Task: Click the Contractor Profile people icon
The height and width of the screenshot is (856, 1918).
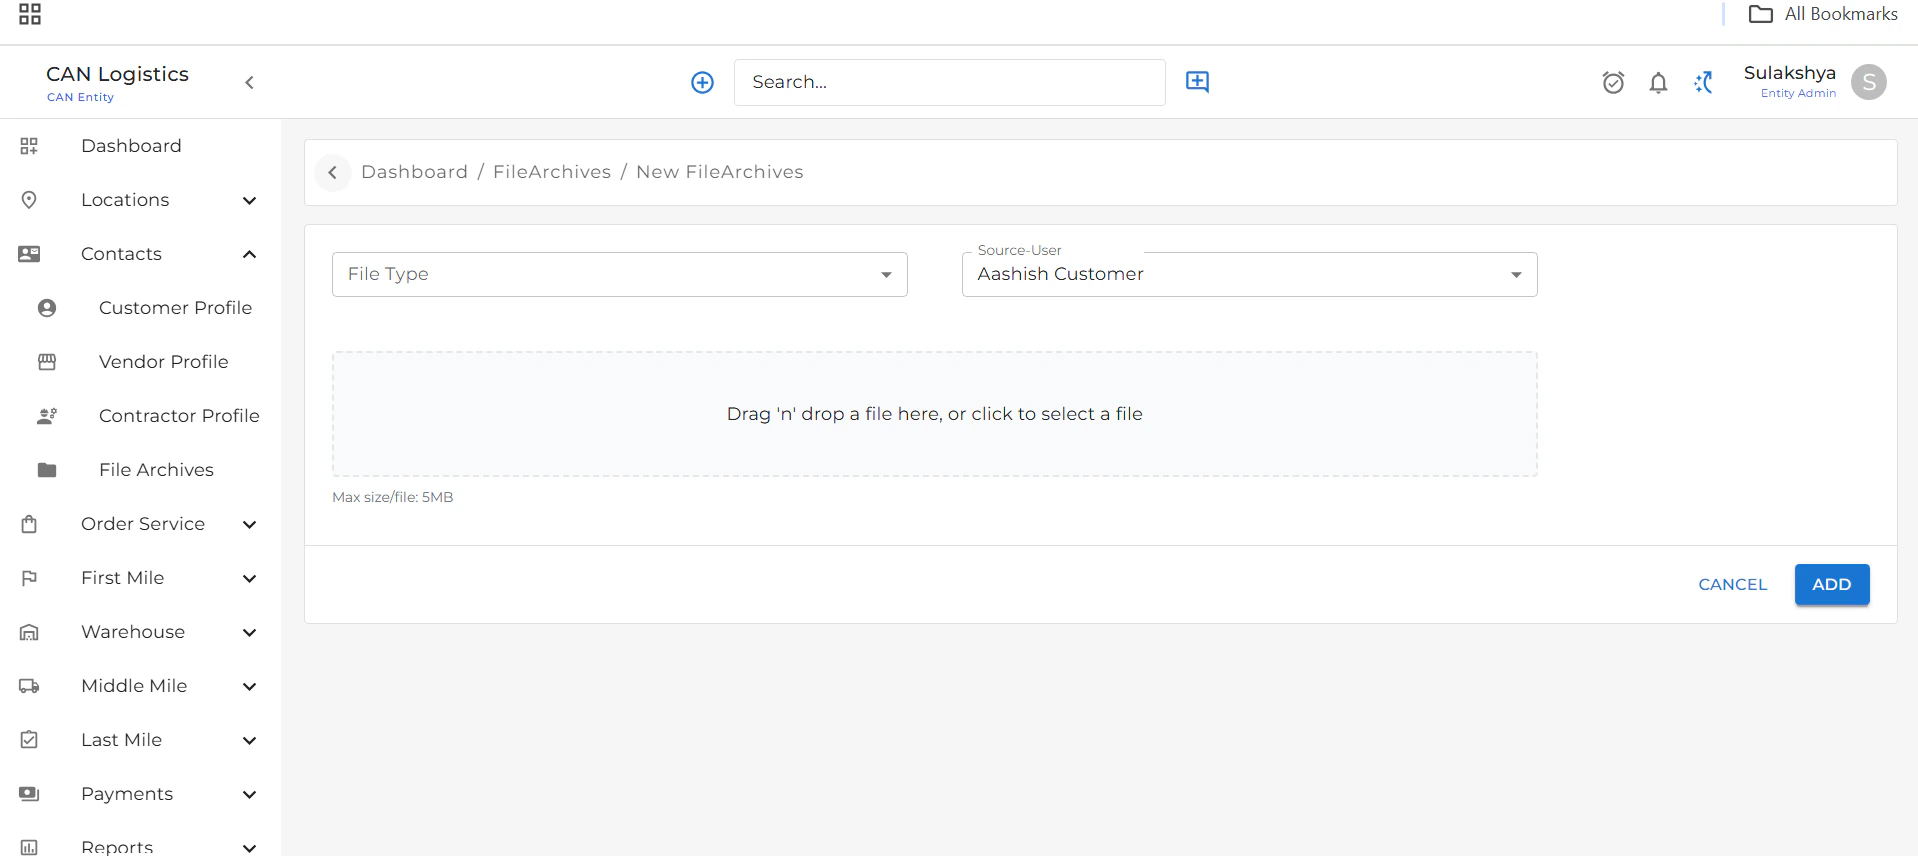Action: (x=47, y=416)
